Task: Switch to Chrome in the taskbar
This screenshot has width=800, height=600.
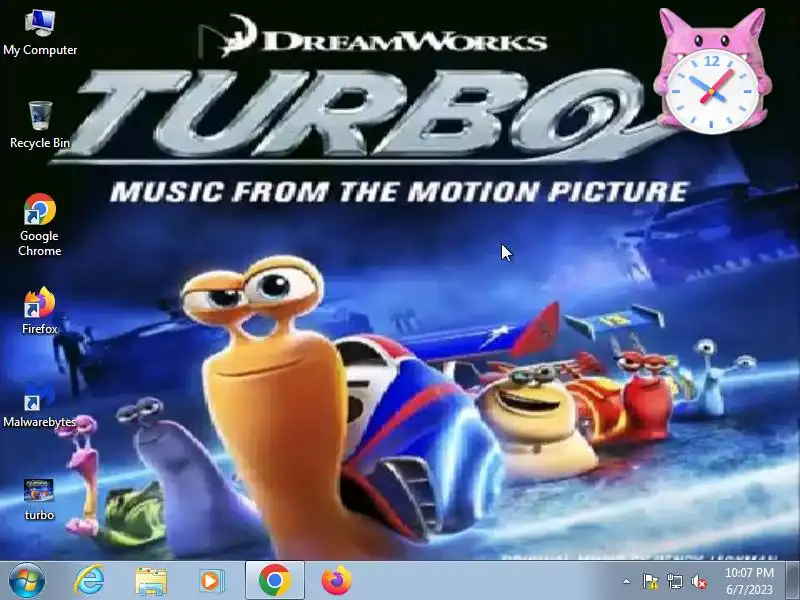Action: point(274,581)
